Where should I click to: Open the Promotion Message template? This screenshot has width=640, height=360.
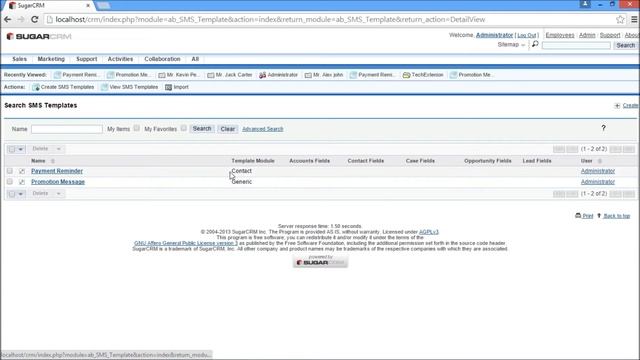[58, 182]
